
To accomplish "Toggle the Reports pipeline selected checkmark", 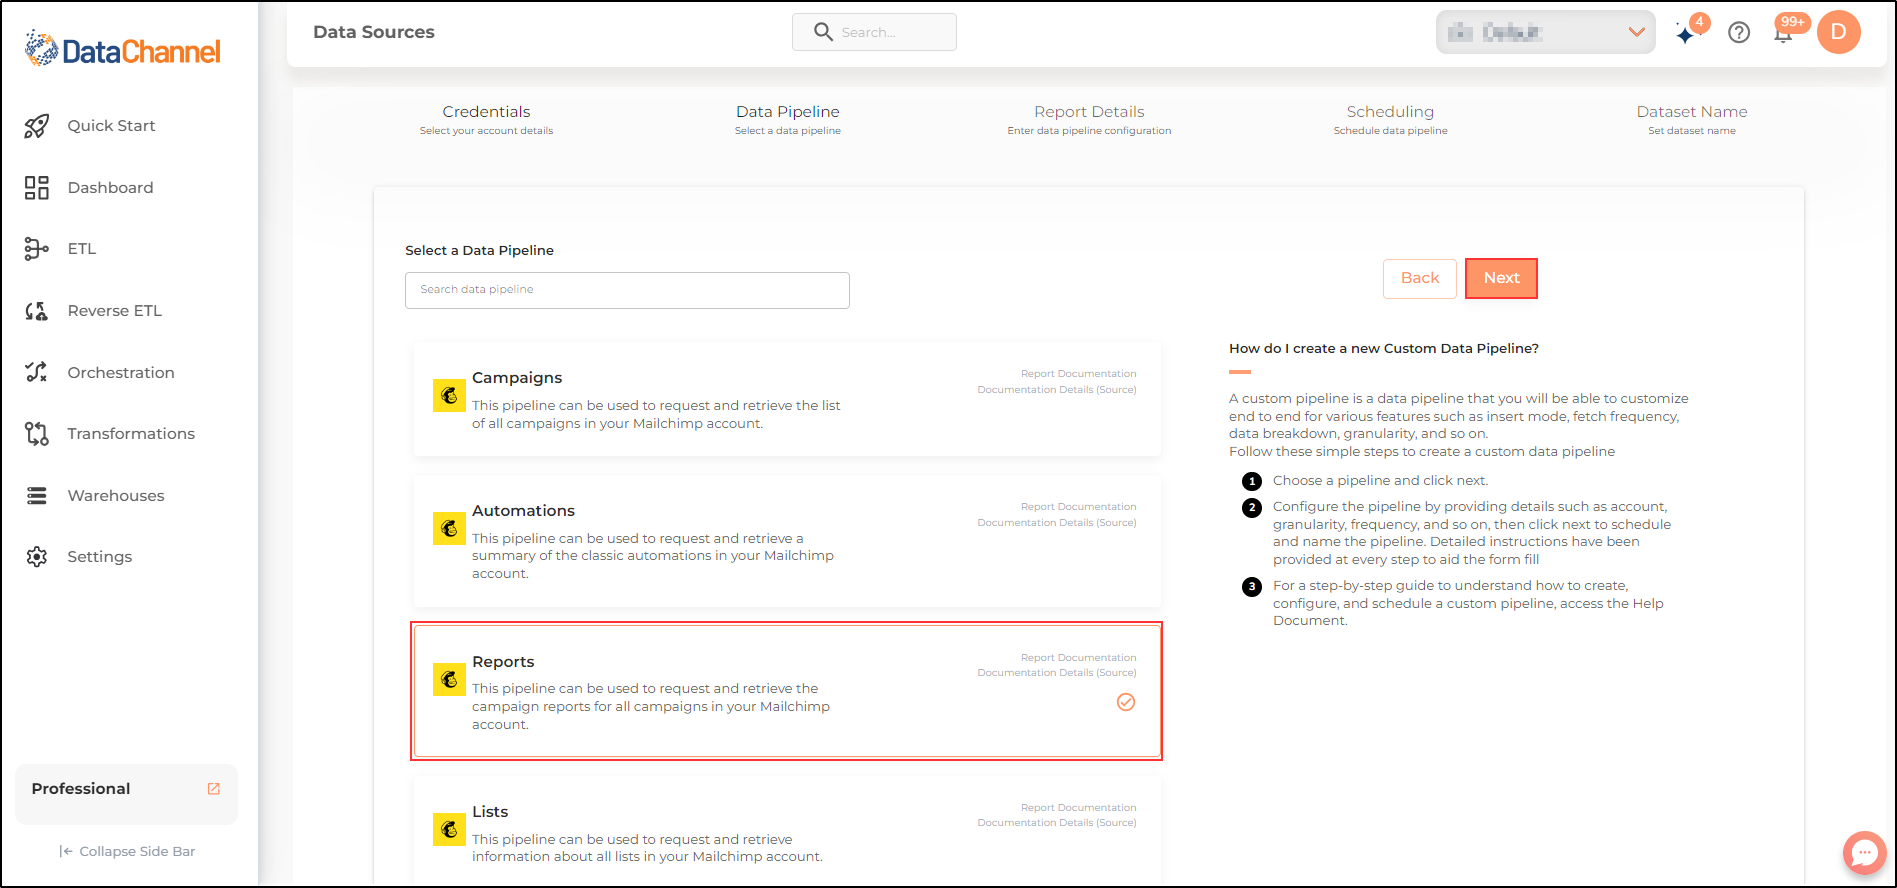I will click(1126, 702).
